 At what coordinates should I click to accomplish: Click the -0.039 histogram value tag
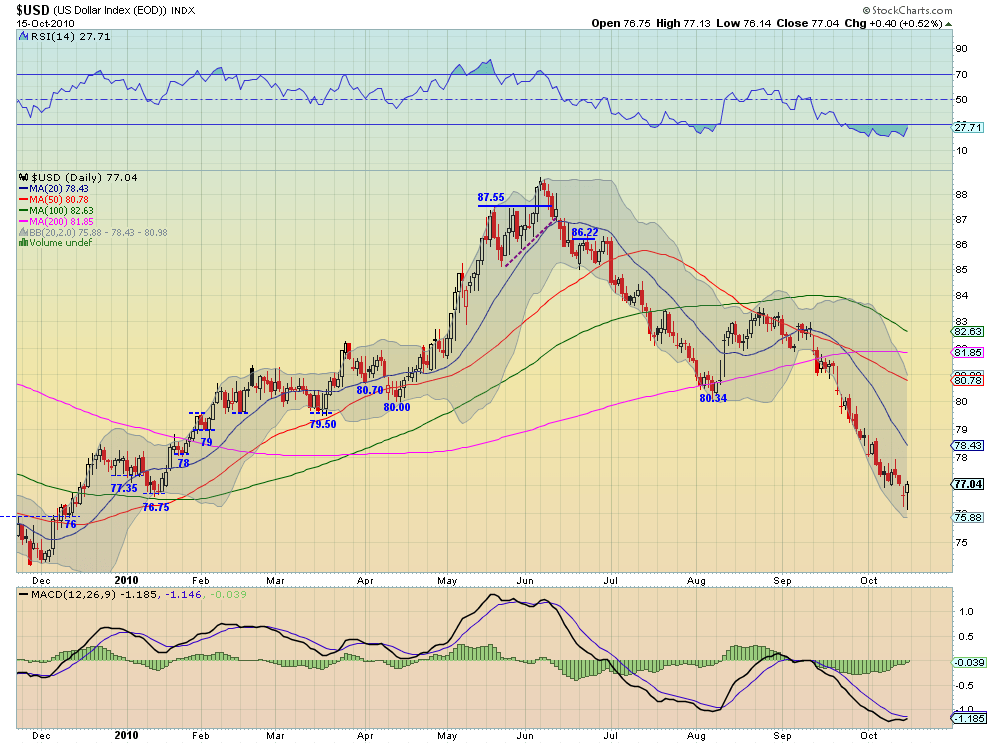[969, 663]
